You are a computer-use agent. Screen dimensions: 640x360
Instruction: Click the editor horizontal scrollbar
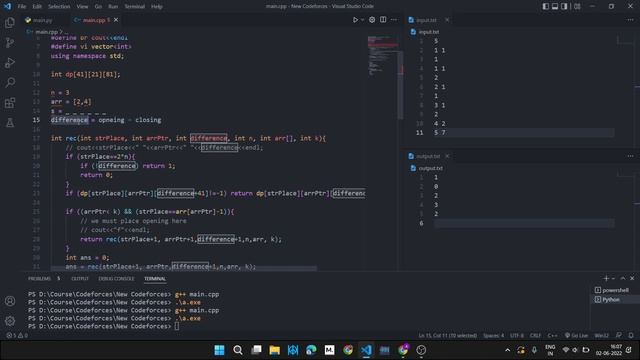(x=184, y=268)
